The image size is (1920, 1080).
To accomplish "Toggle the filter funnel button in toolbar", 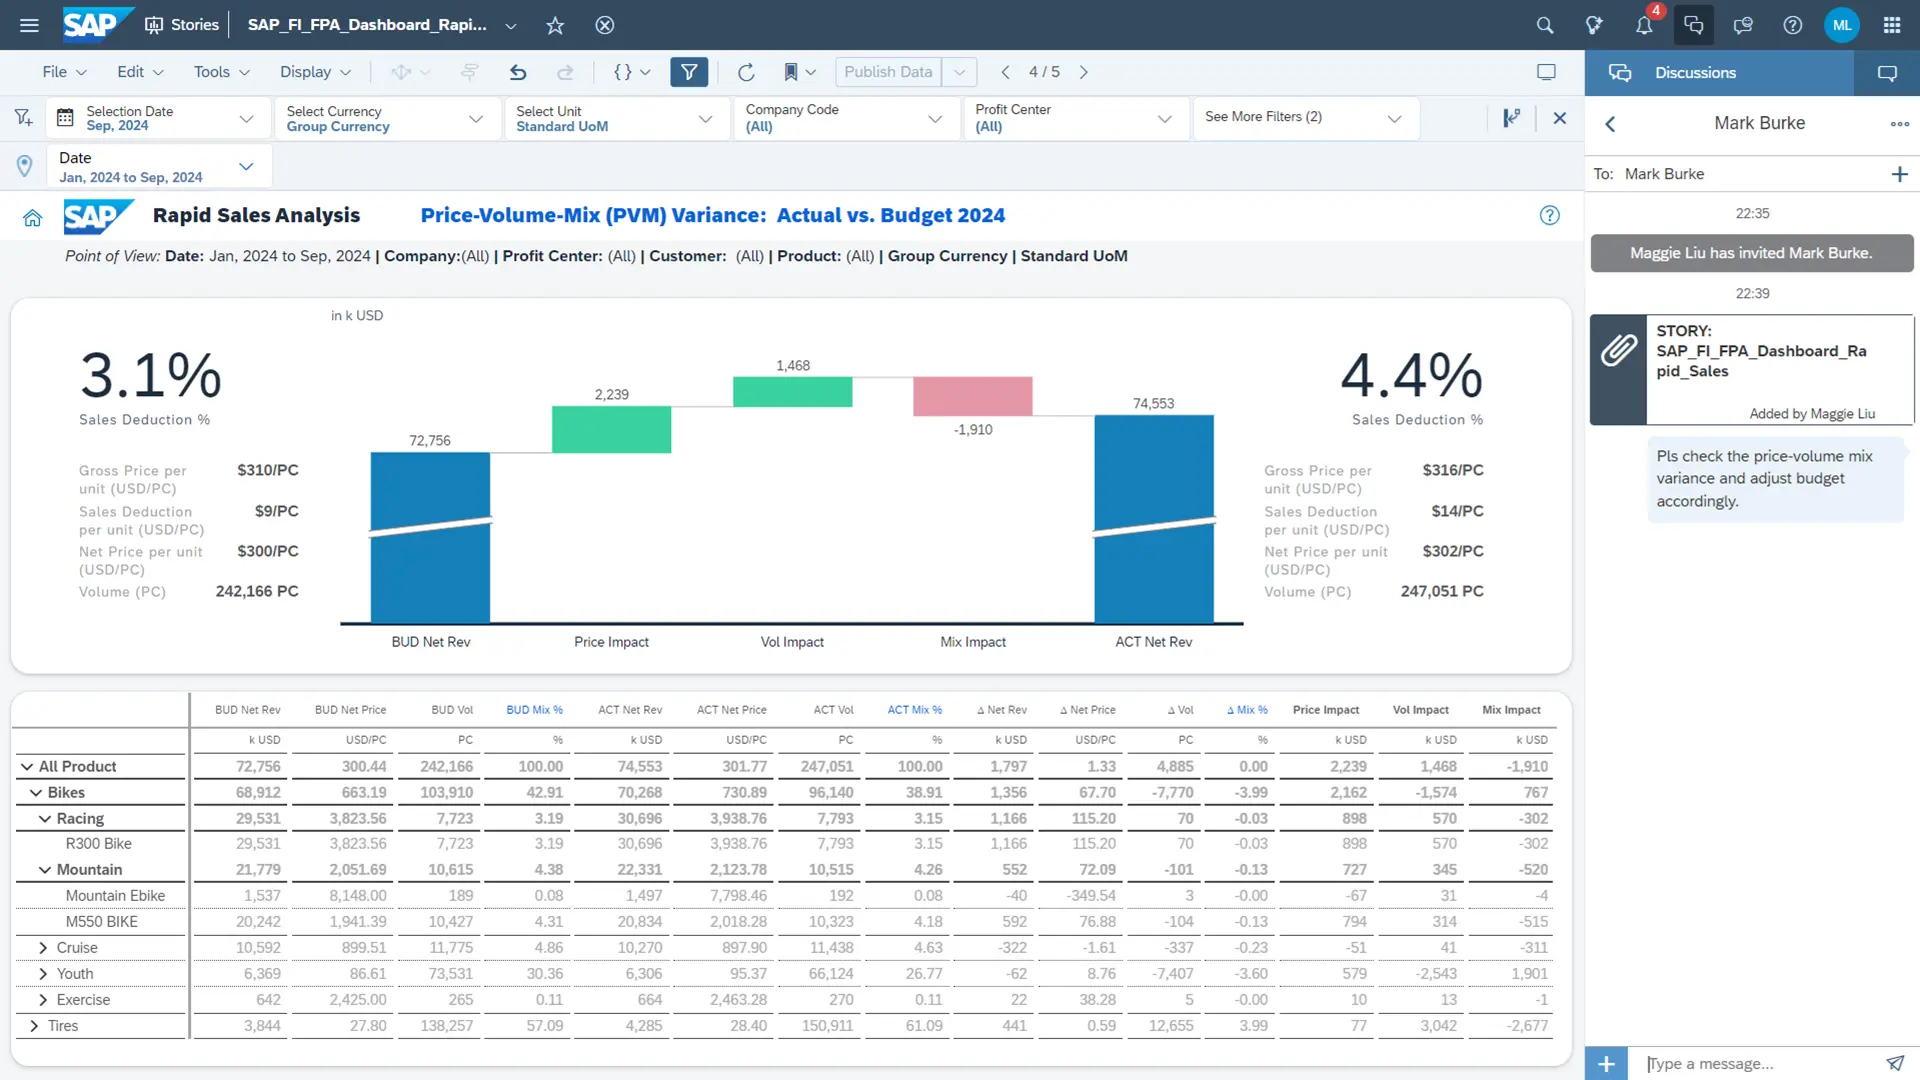I will 689,72.
